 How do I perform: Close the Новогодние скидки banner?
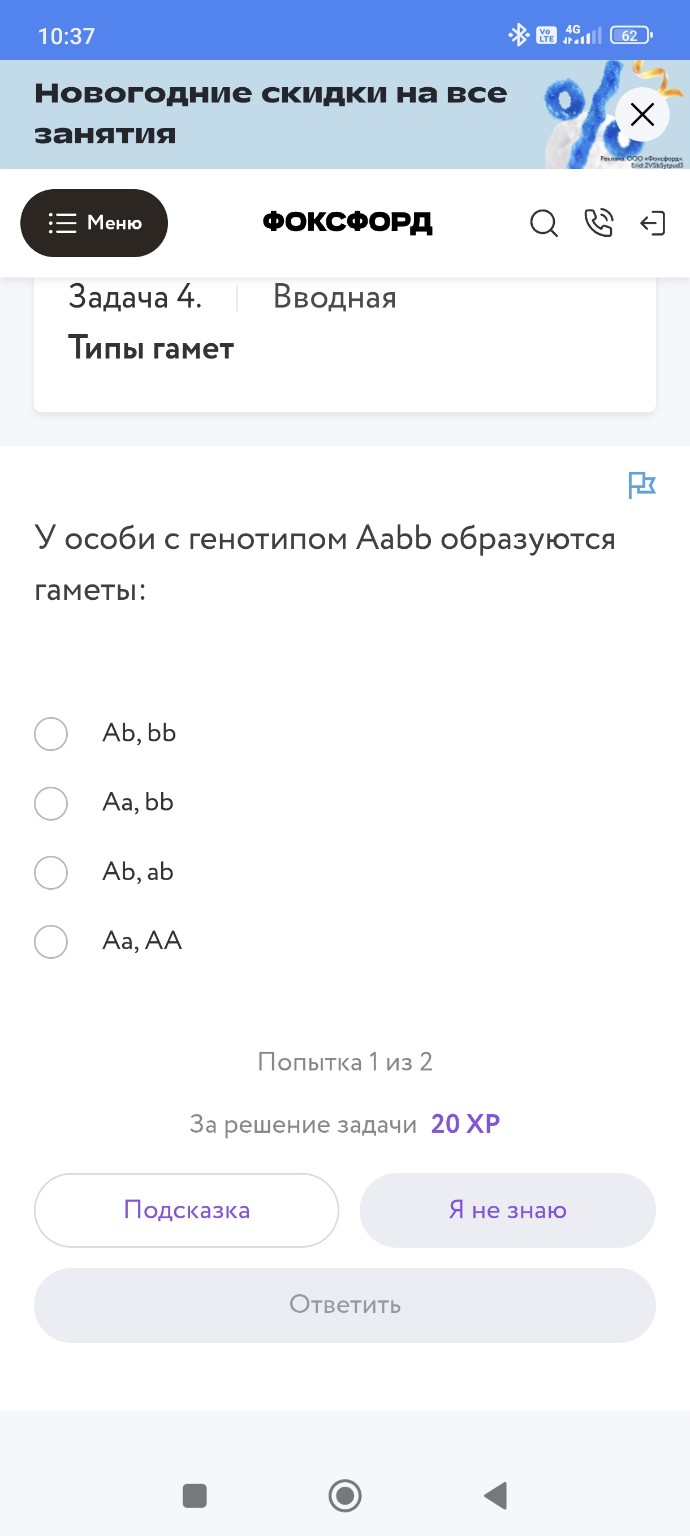[642, 114]
